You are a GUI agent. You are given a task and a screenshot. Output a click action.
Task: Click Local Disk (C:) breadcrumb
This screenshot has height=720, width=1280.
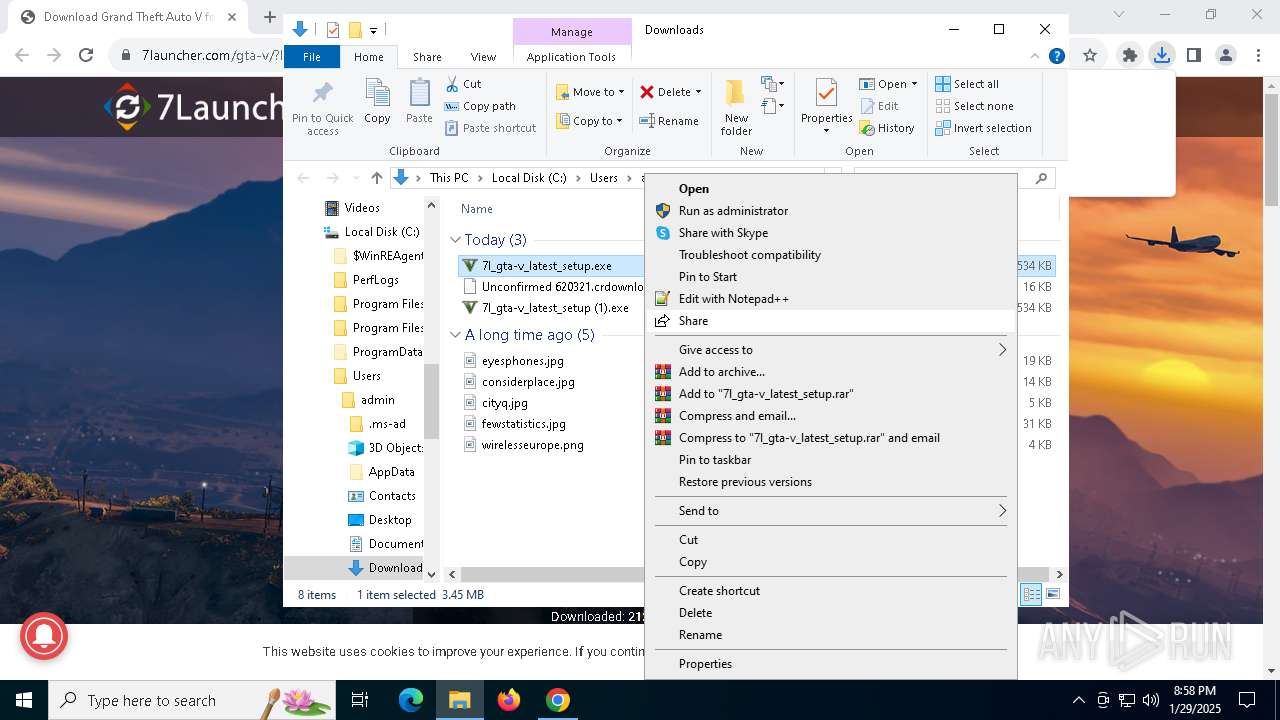529,178
